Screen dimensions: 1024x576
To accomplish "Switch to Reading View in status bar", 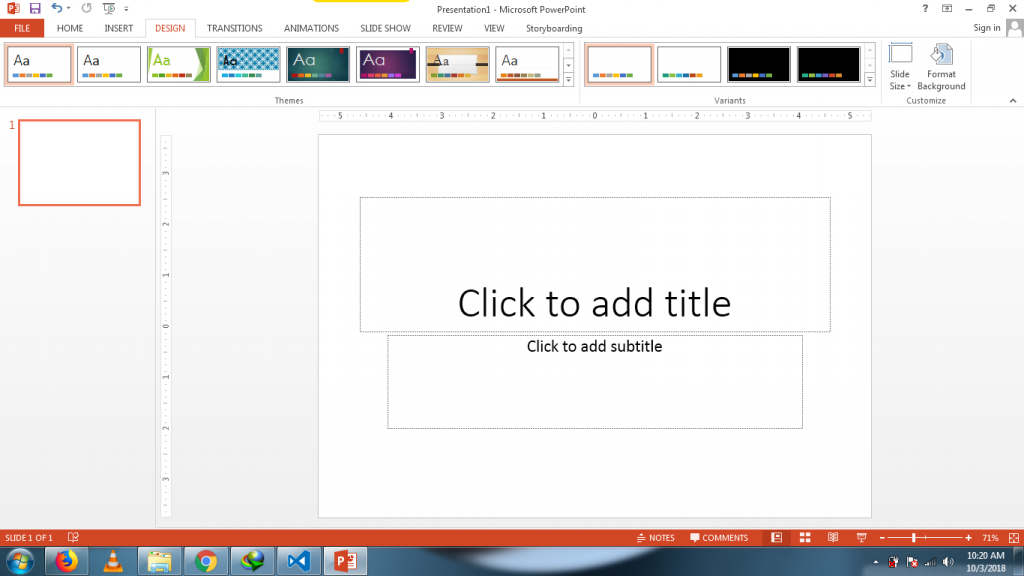I will (x=832, y=538).
